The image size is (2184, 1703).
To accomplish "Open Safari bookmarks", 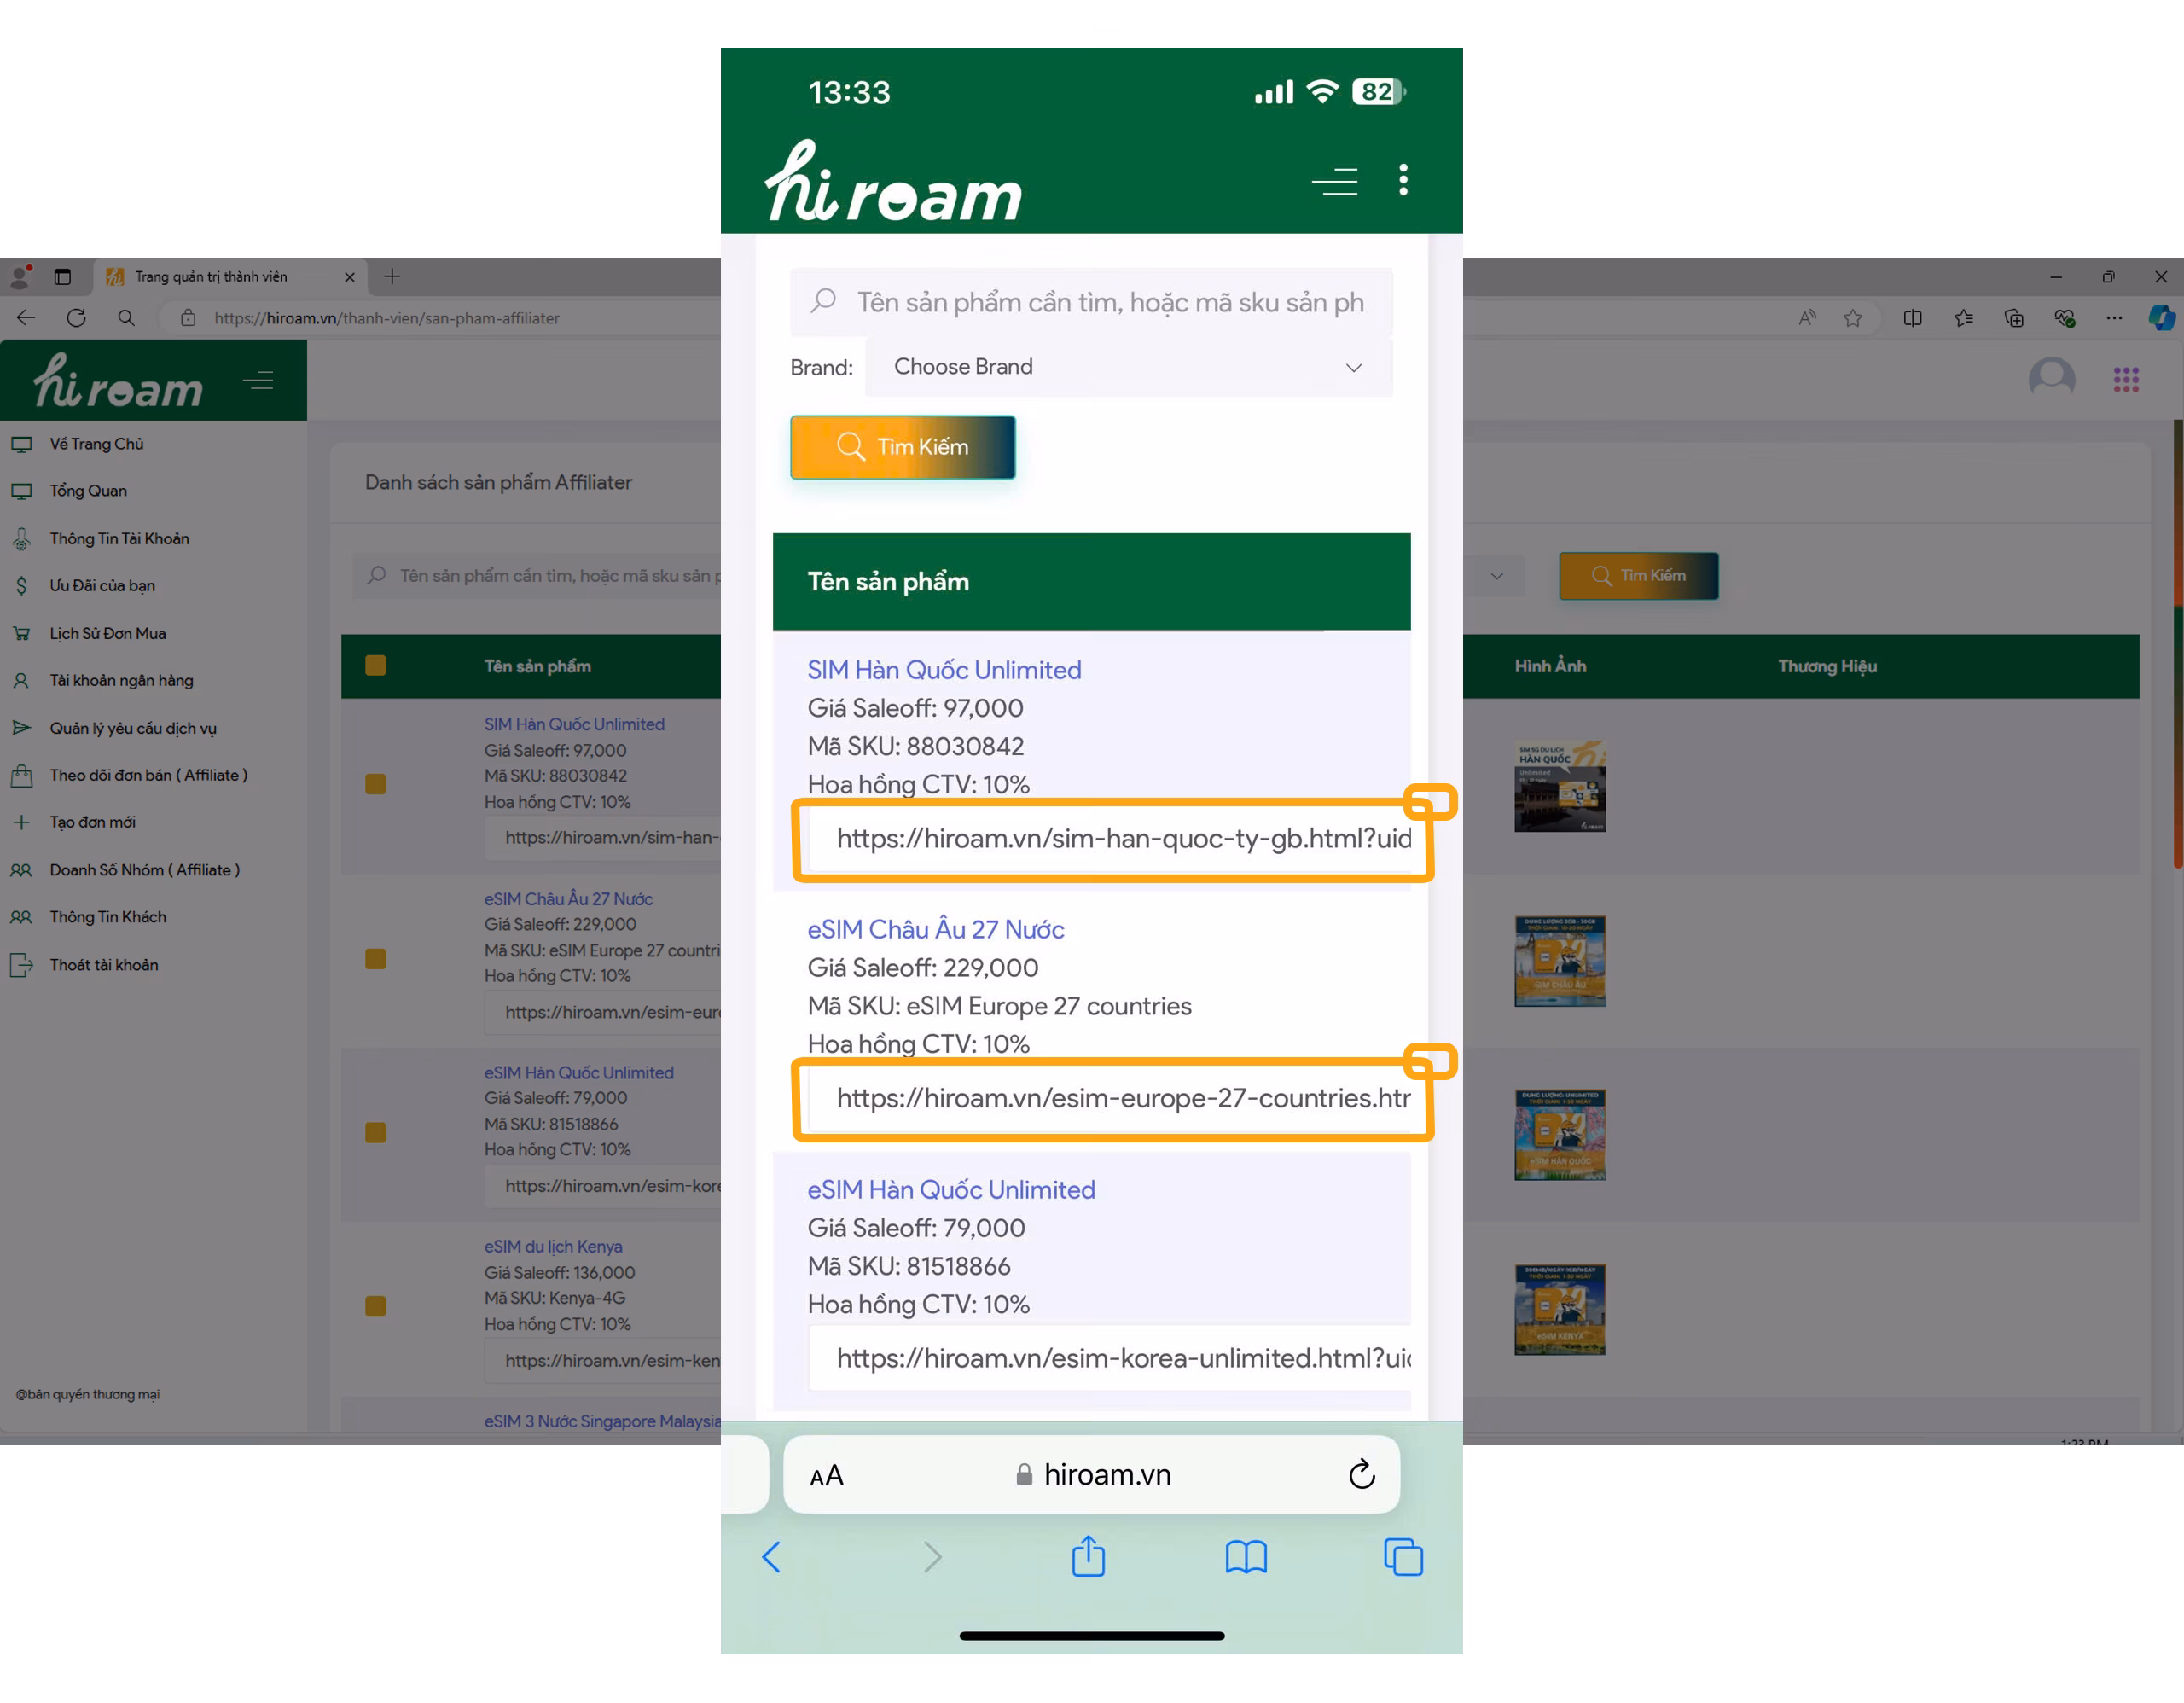I will coord(1246,1556).
